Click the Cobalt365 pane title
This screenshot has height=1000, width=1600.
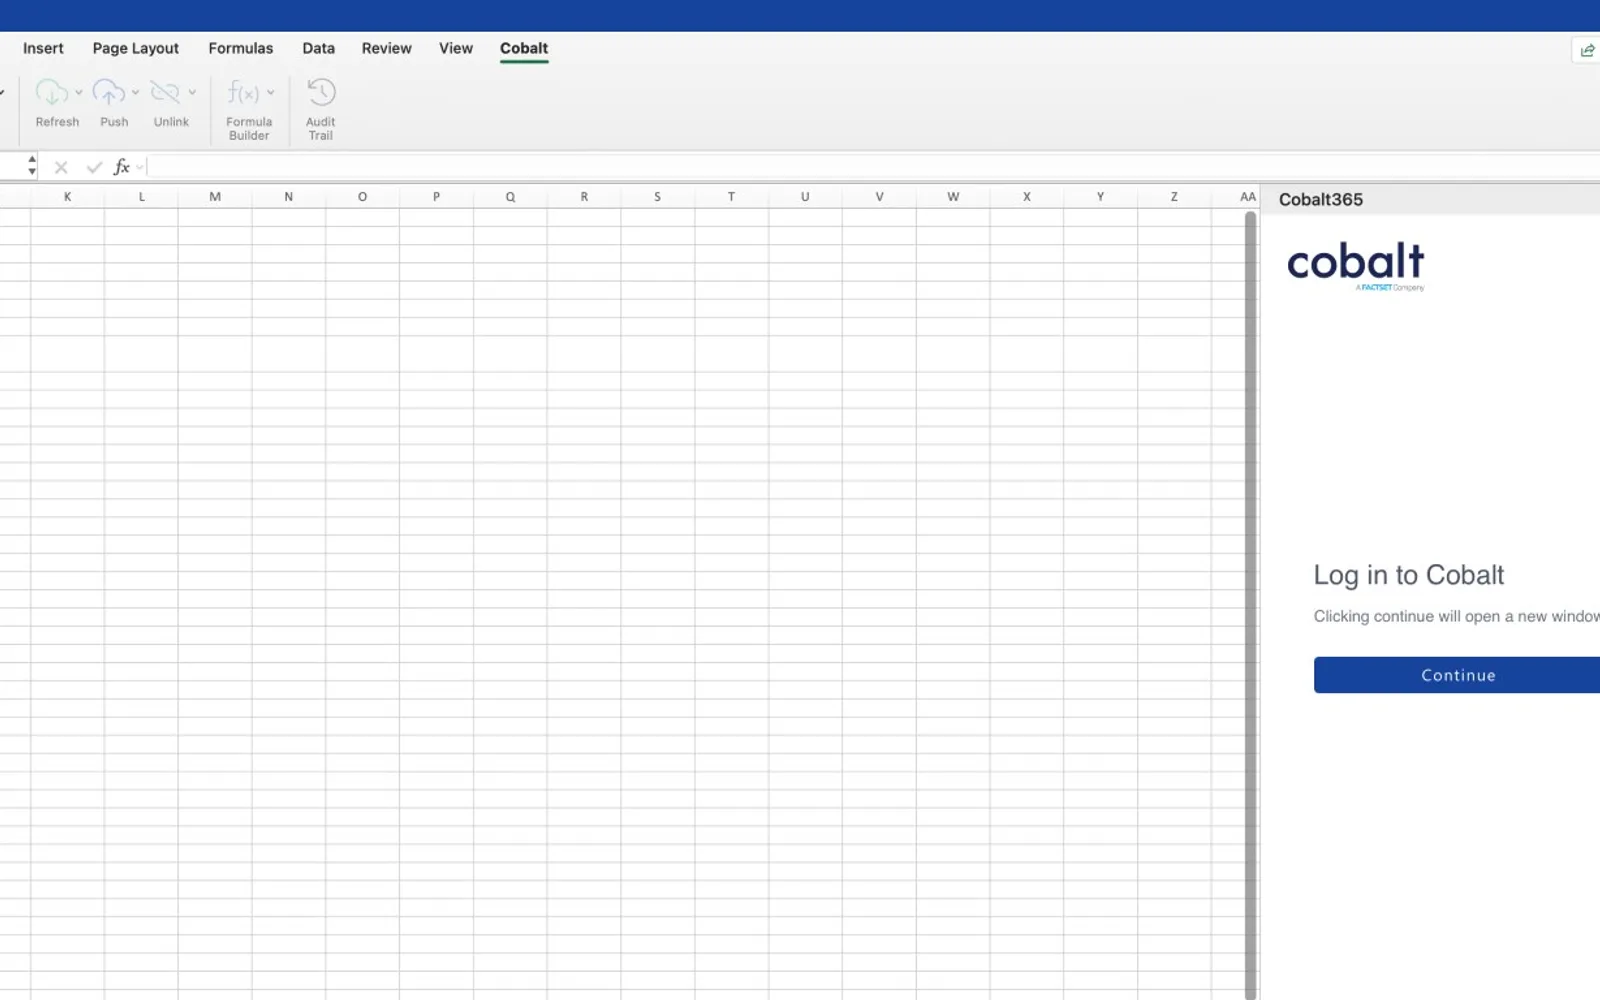click(x=1321, y=199)
